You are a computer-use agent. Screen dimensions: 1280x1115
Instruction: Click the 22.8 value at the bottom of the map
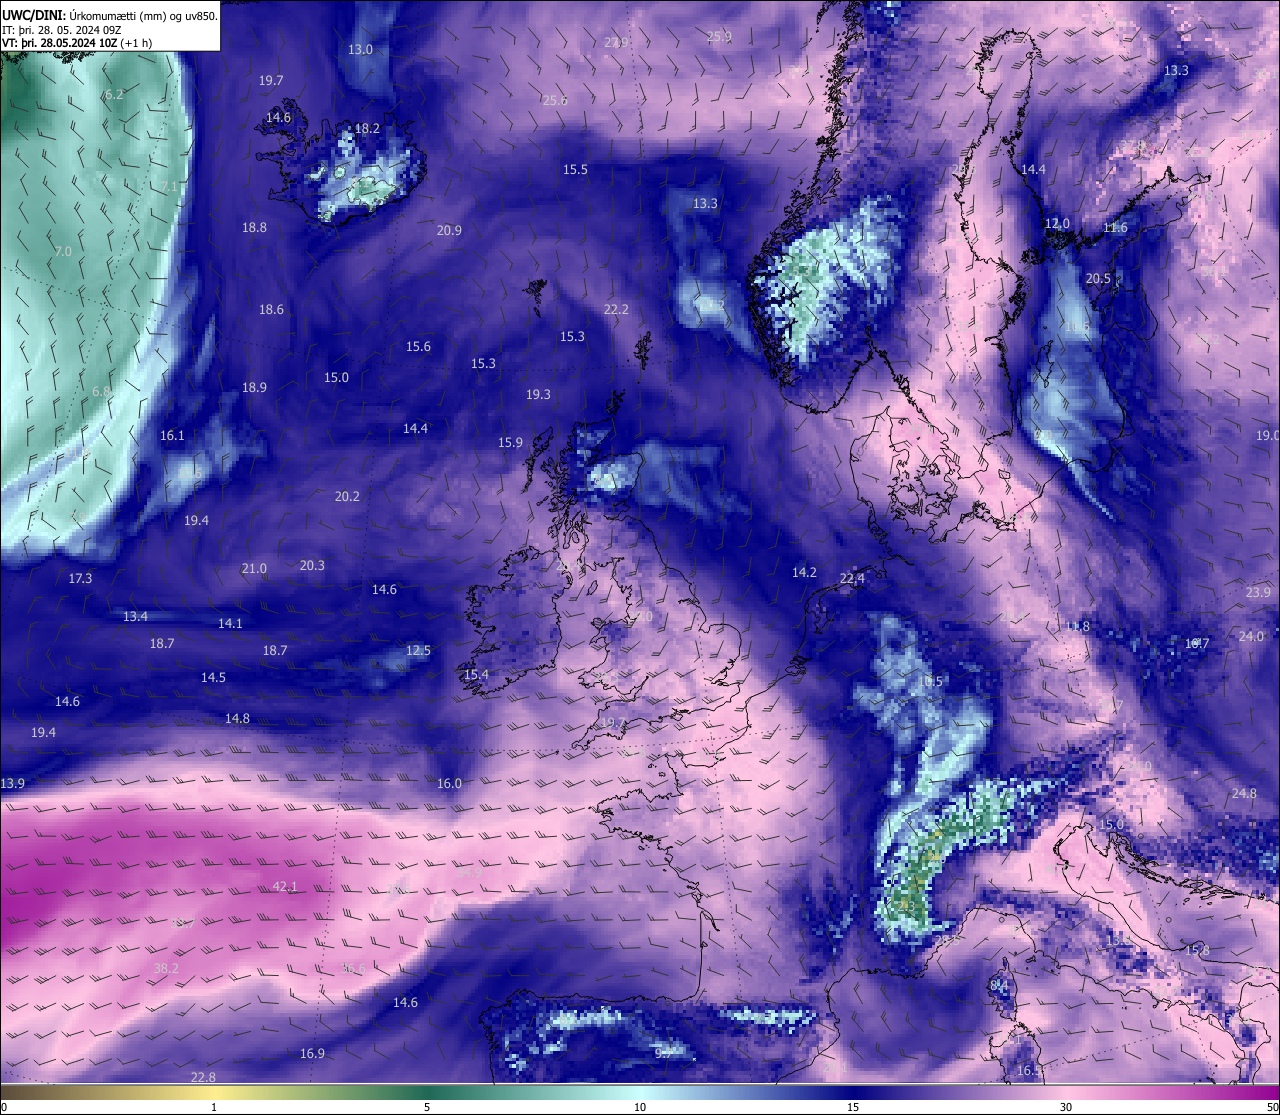(x=203, y=1077)
